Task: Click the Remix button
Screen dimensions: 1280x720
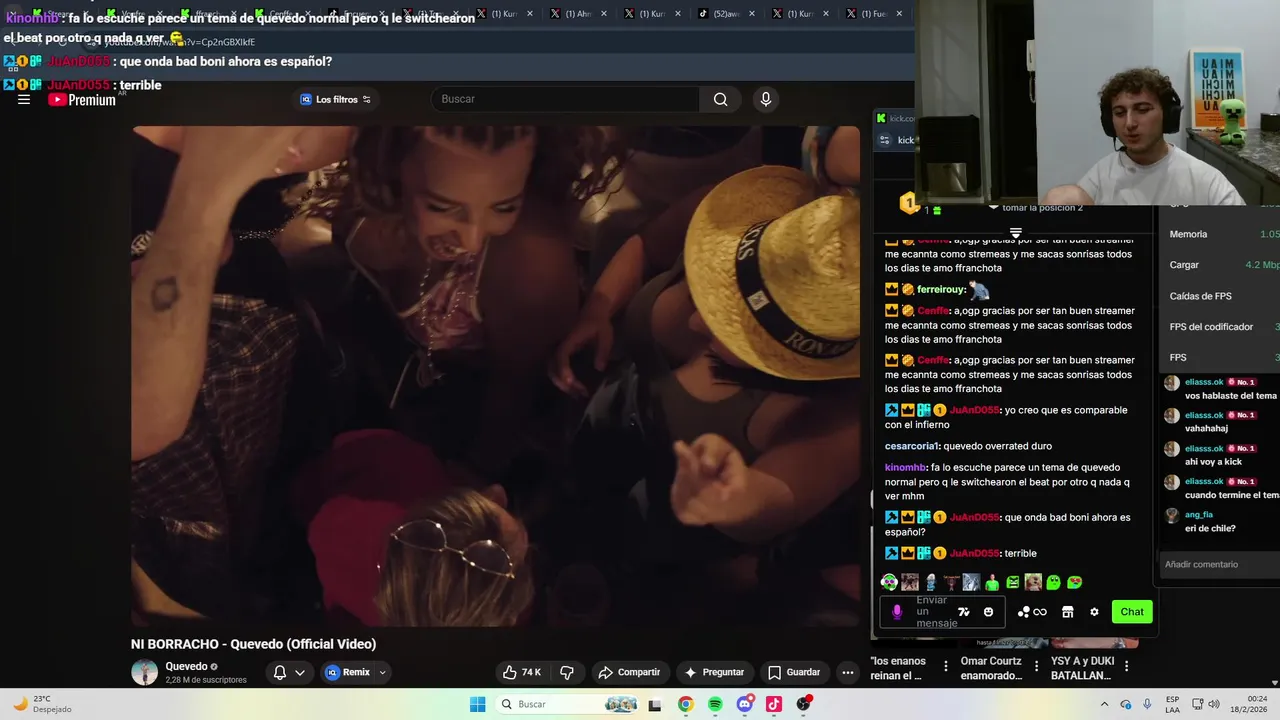Action: tap(348, 672)
